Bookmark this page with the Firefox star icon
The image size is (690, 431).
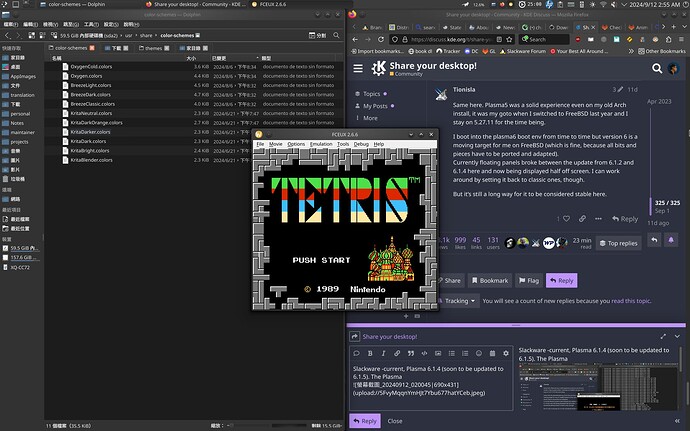[x=509, y=39]
